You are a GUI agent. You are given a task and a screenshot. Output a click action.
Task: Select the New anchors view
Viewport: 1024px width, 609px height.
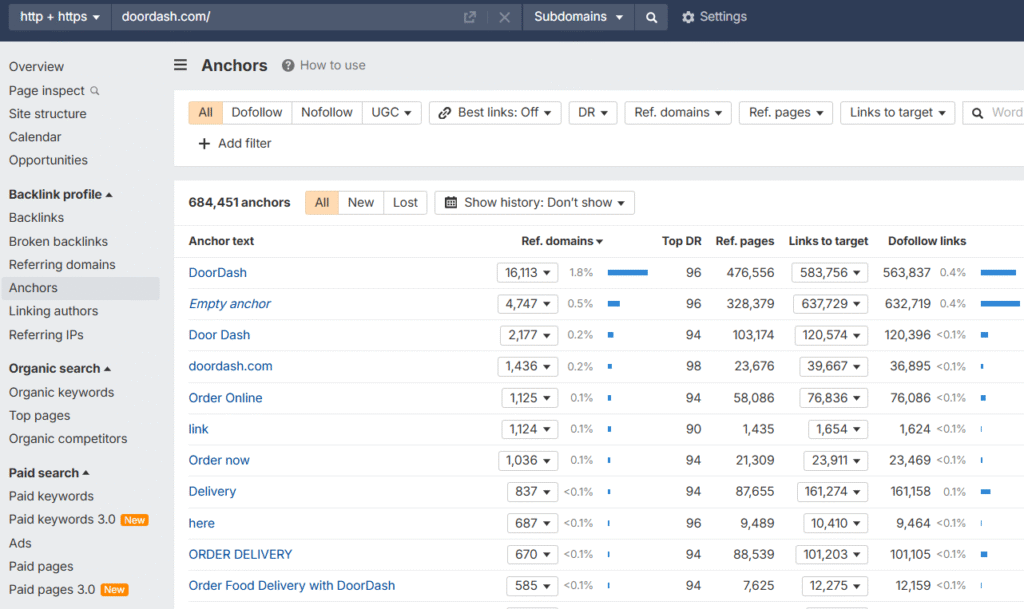(x=360, y=202)
